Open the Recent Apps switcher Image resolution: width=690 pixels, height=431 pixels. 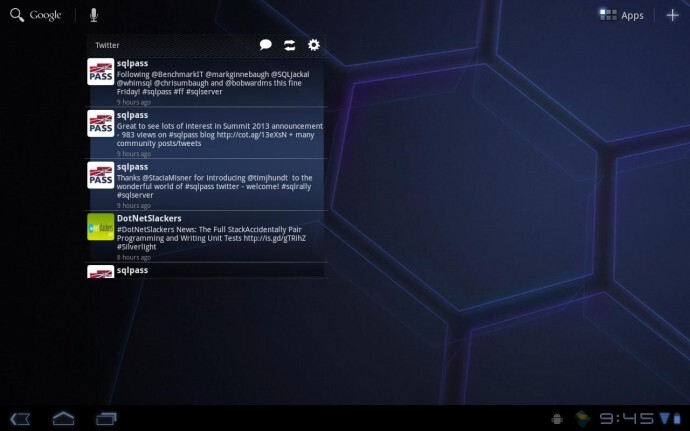(x=106, y=417)
